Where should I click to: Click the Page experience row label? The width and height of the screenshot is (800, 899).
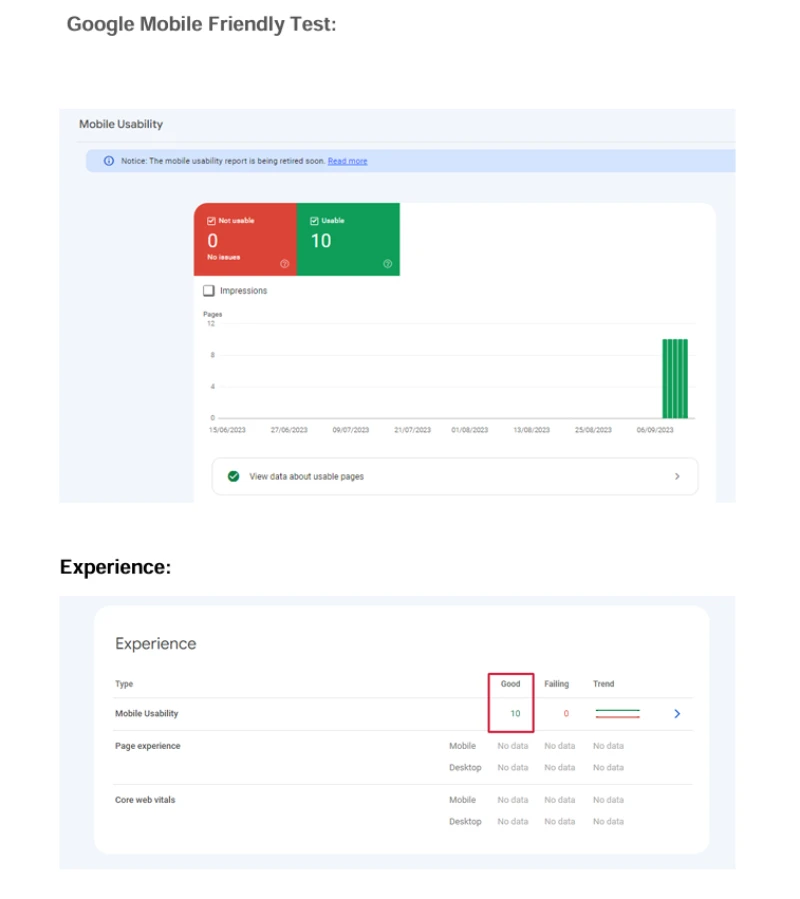(x=147, y=746)
